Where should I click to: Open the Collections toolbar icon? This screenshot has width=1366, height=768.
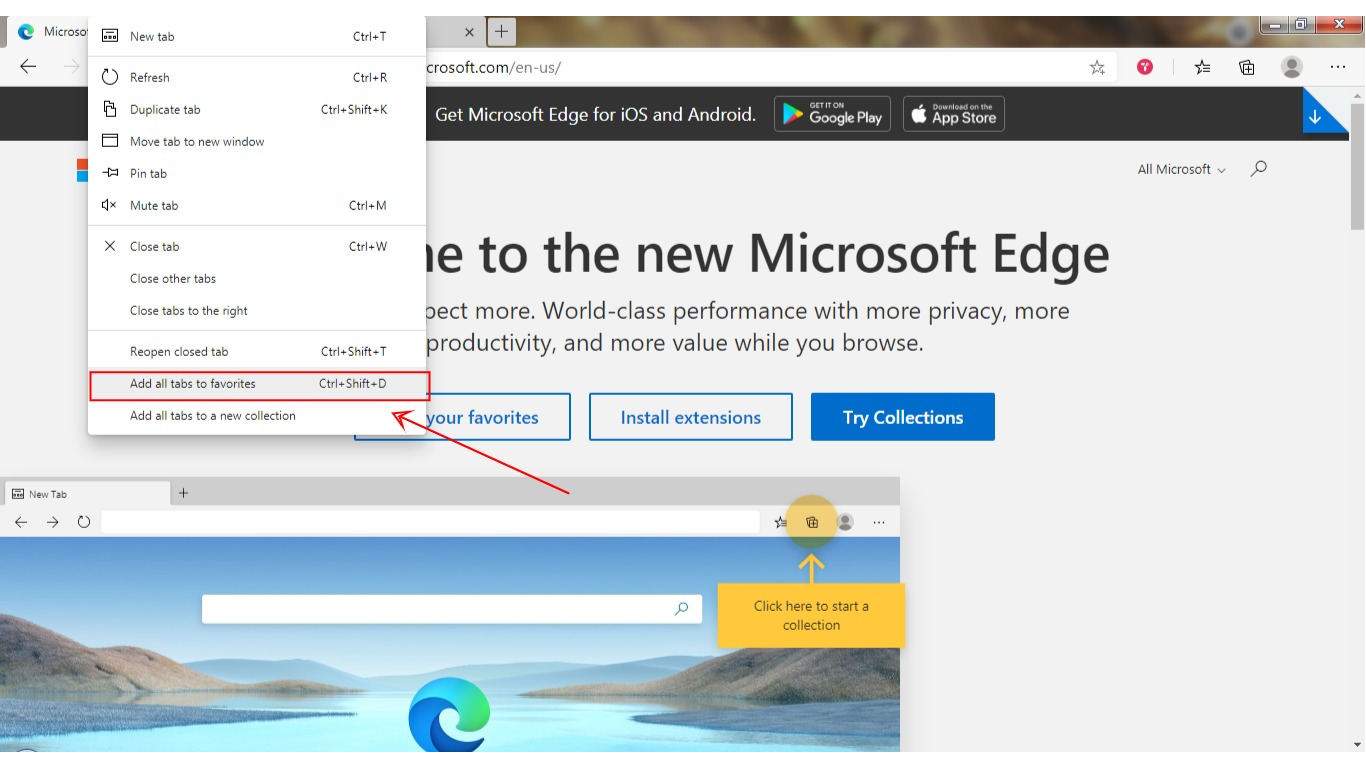[x=1247, y=67]
